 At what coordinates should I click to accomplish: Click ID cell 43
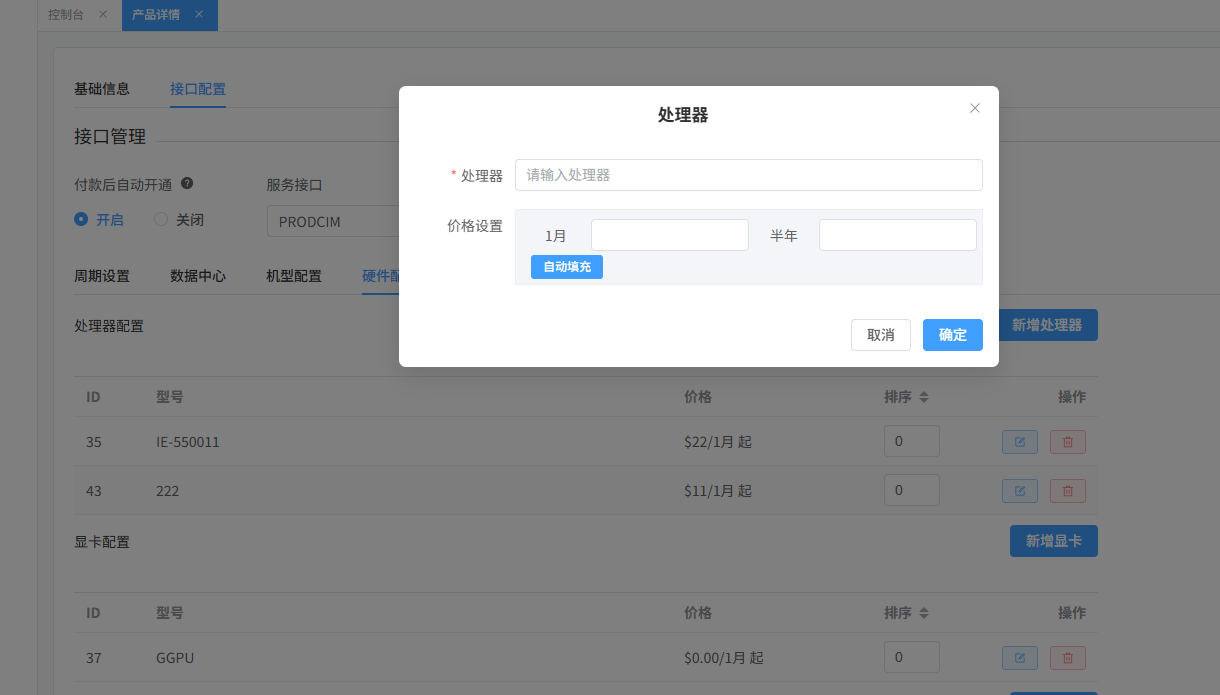coord(94,491)
